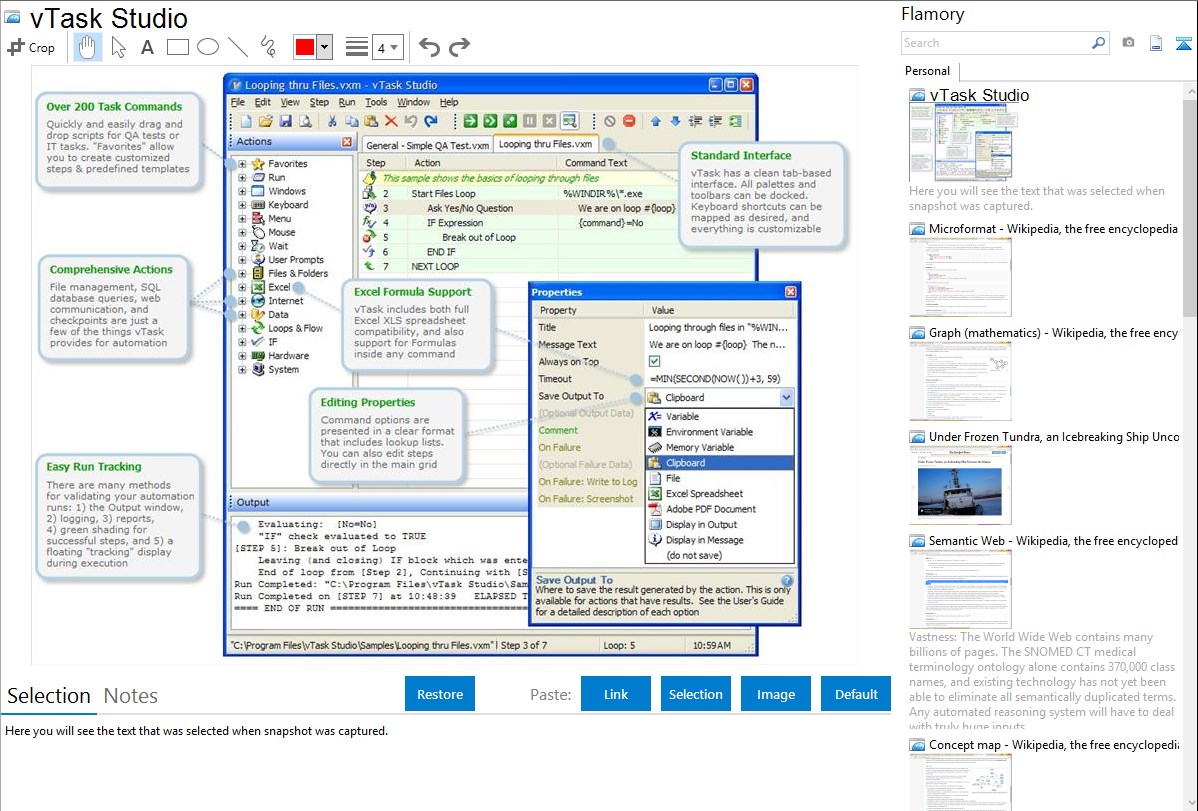Toggle the Always on Top checkbox
Viewport: 1198px width, 811px height.
pos(654,362)
